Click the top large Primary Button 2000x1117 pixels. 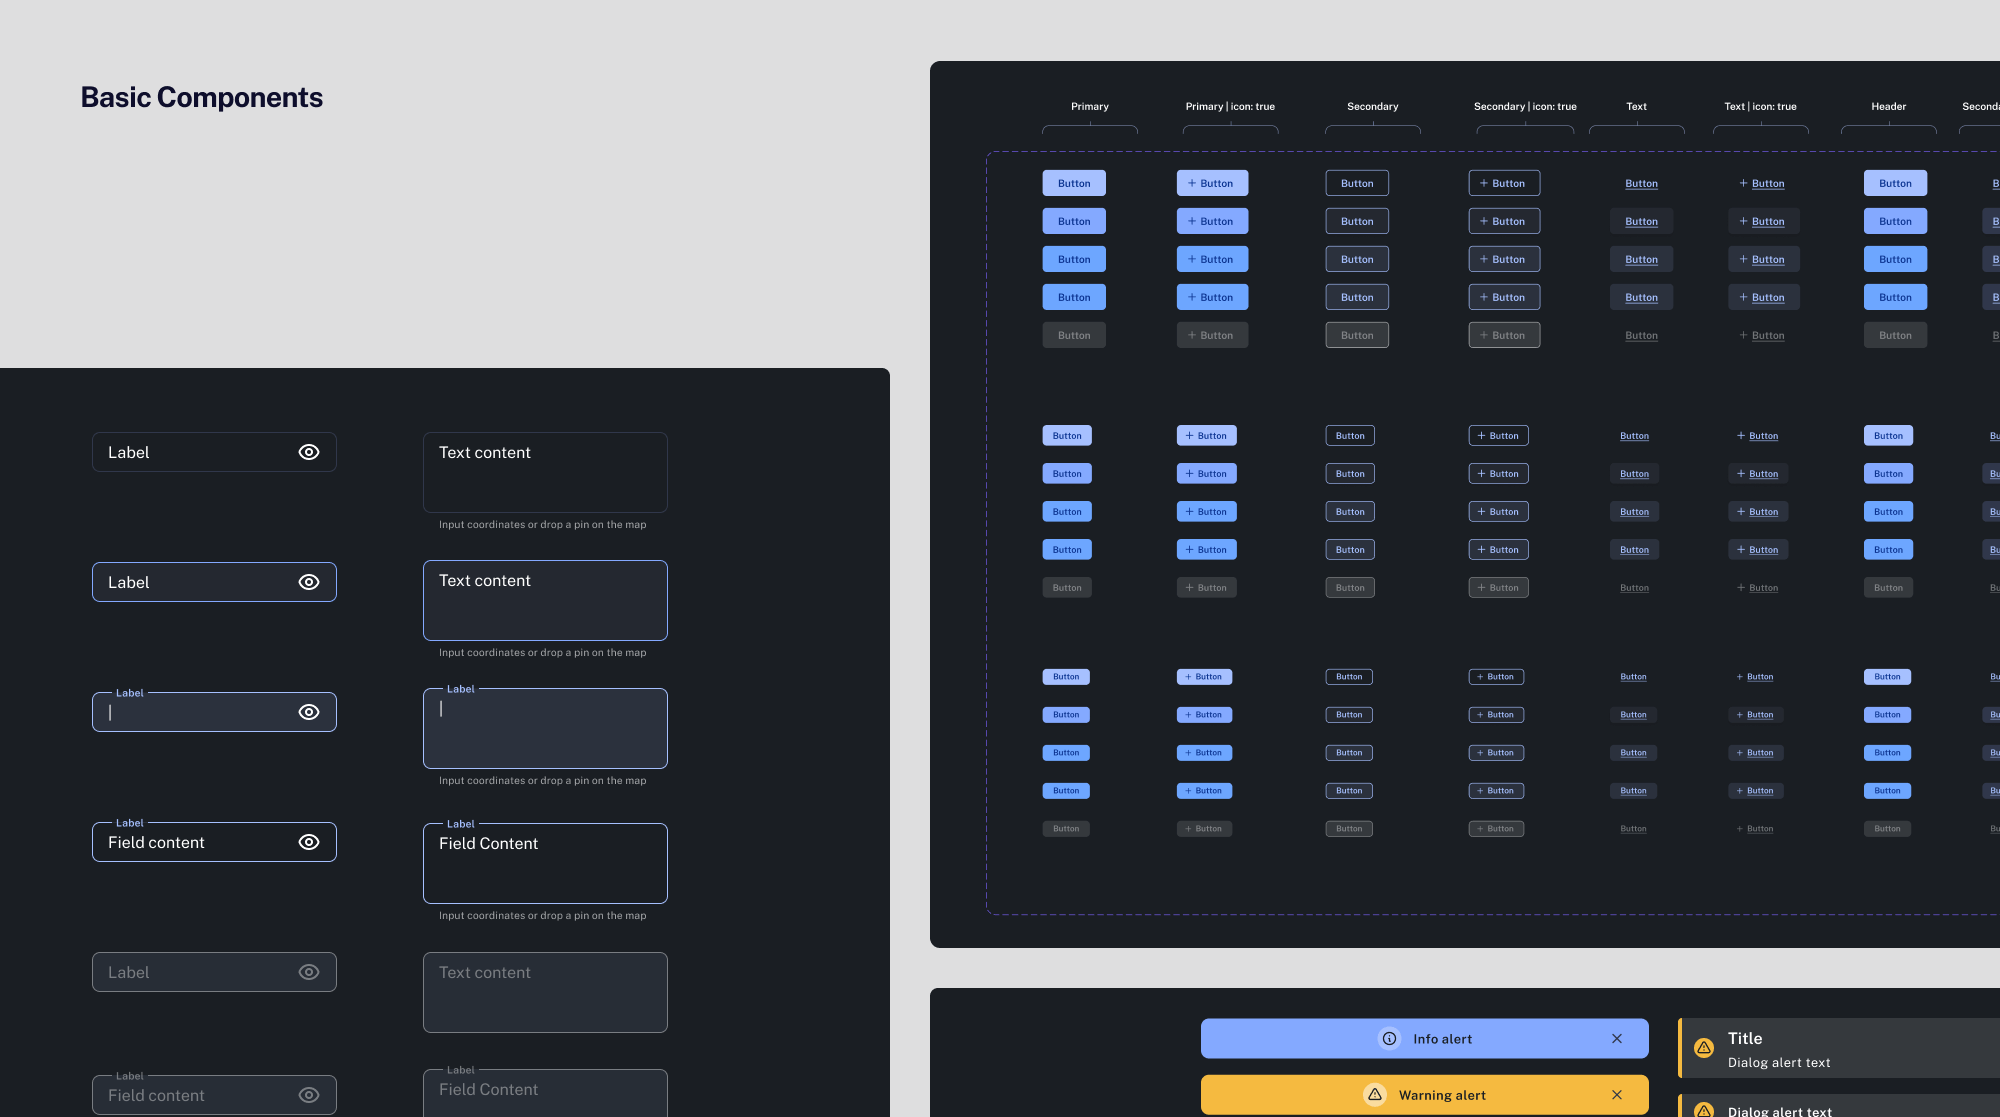(1074, 183)
